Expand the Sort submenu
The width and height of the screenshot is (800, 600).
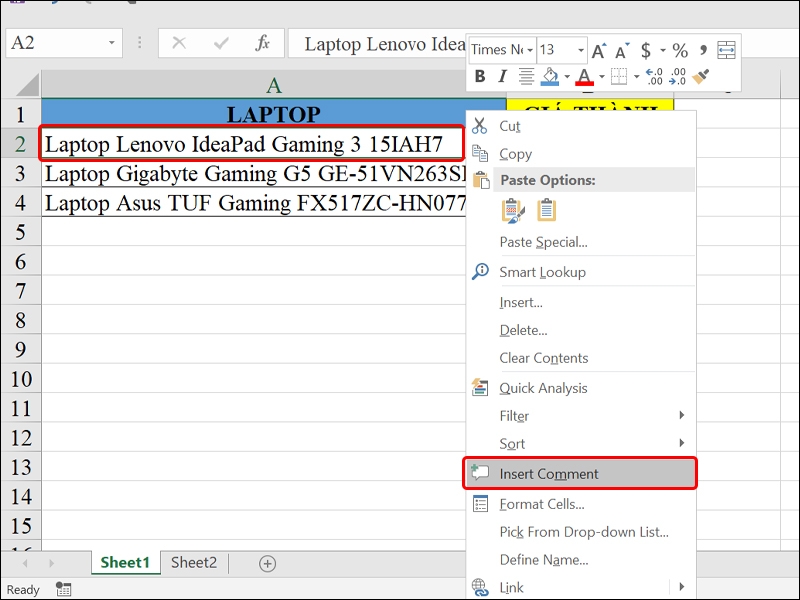tap(581, 443)
